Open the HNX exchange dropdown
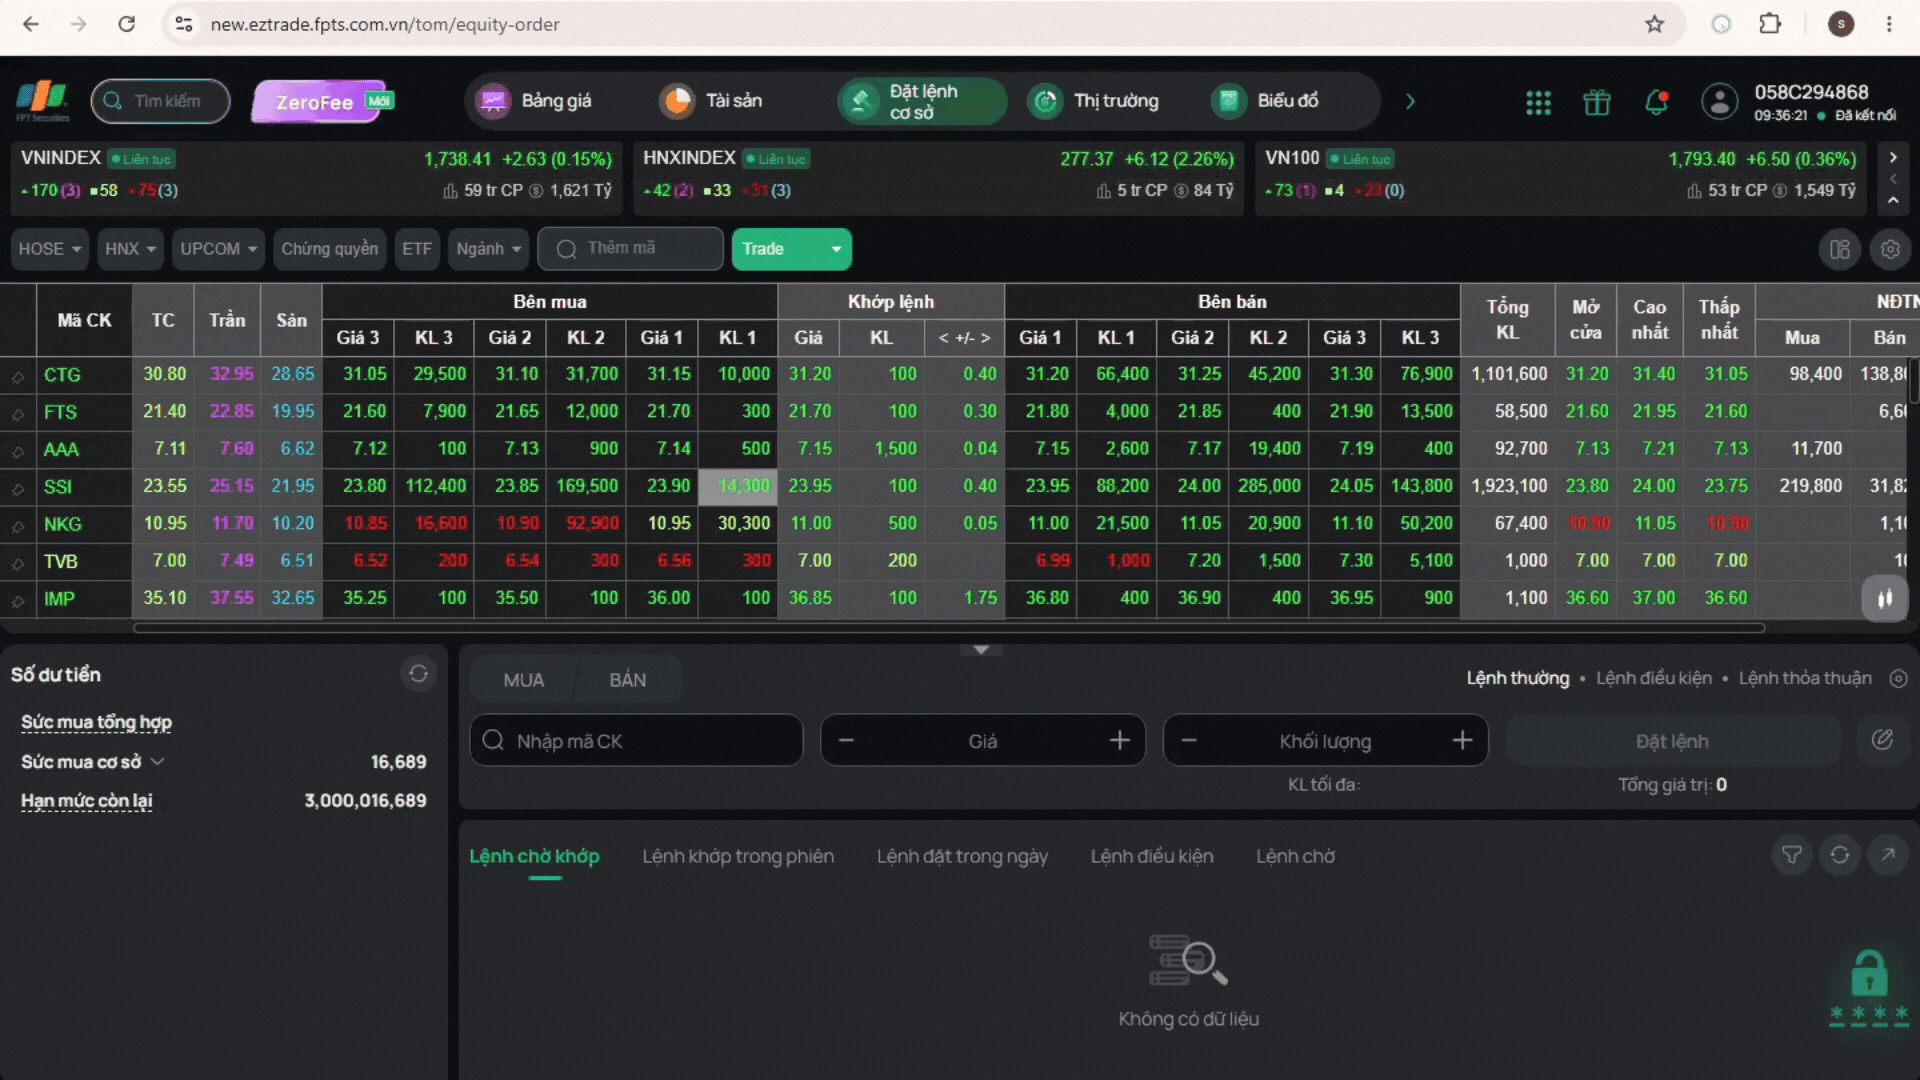Screen dimensions: 1920x1080 click(x=130, y=249)
